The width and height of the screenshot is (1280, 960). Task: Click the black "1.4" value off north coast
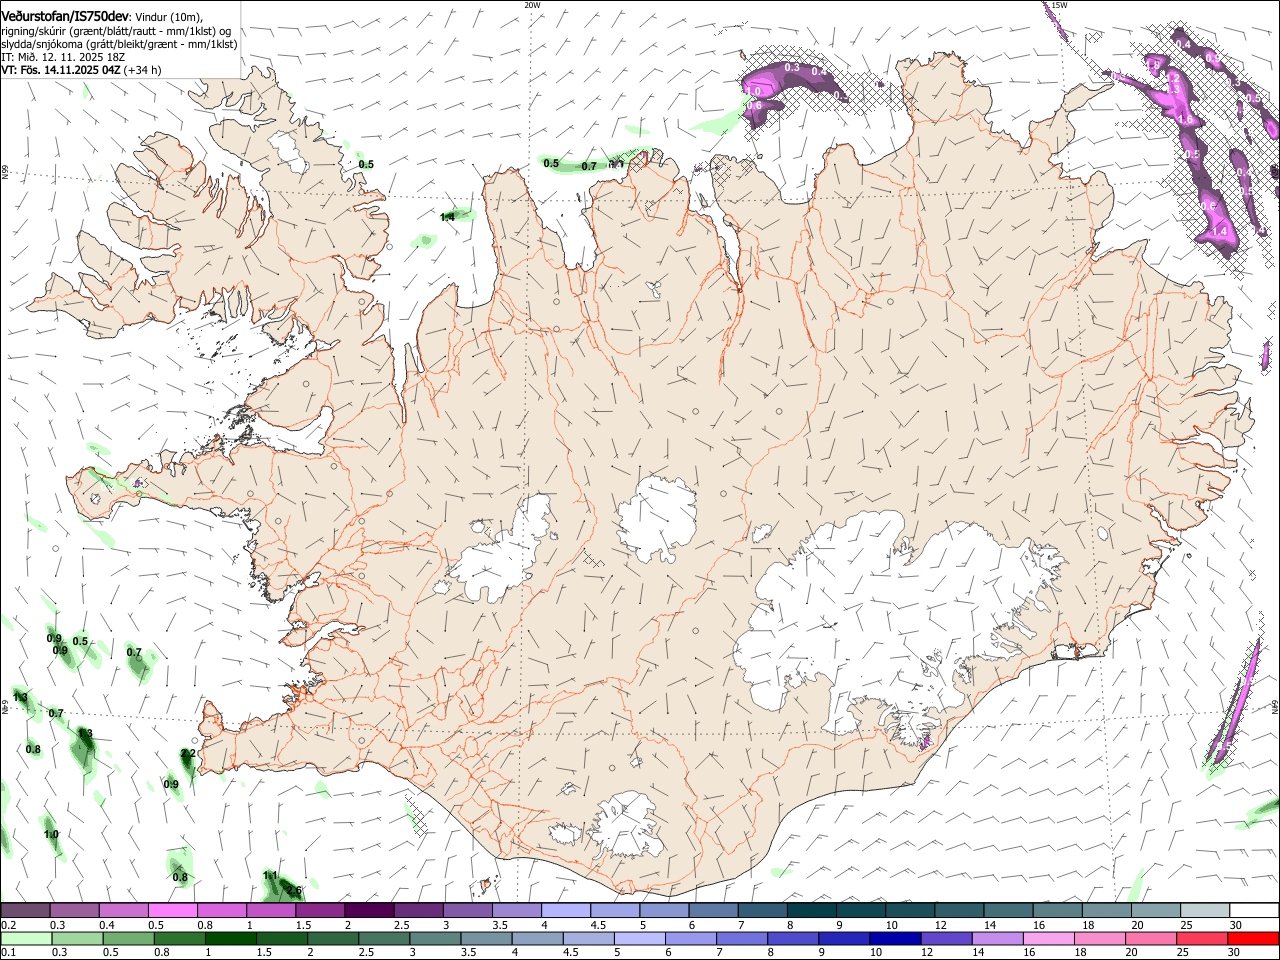coord(448,216)
